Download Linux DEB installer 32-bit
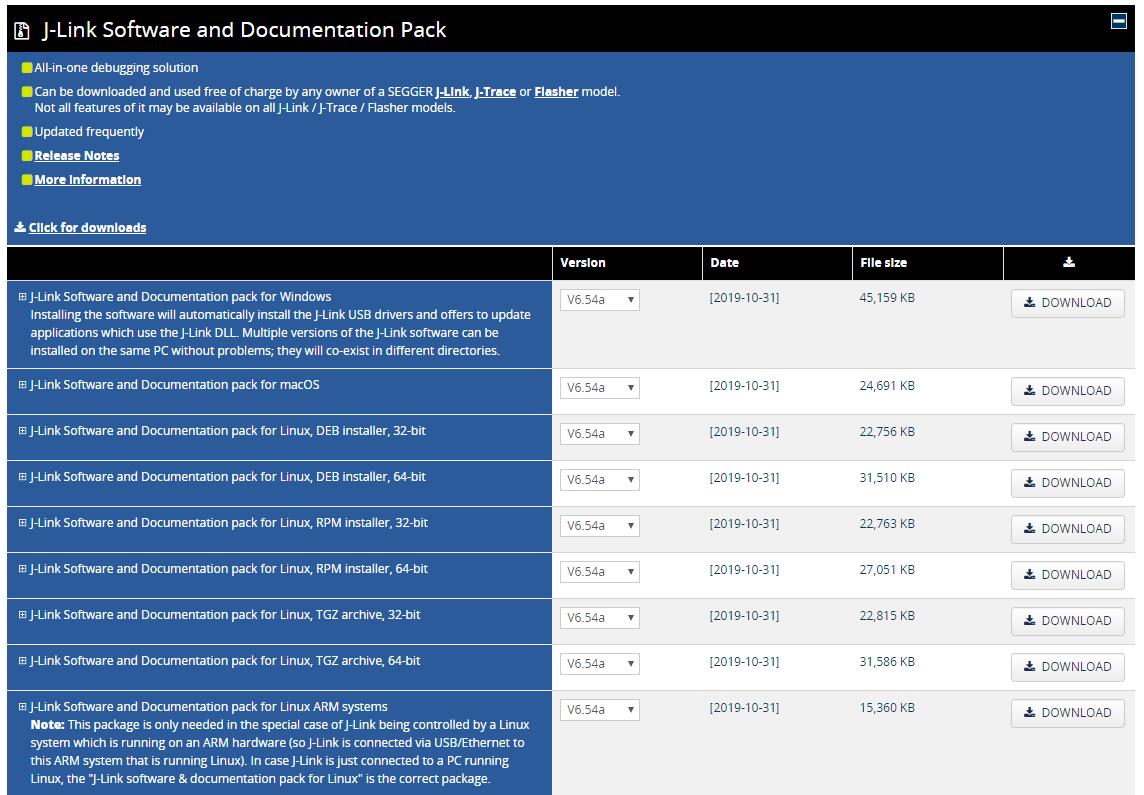This screenshot has width=1144, height=795. click(1067, 437)
